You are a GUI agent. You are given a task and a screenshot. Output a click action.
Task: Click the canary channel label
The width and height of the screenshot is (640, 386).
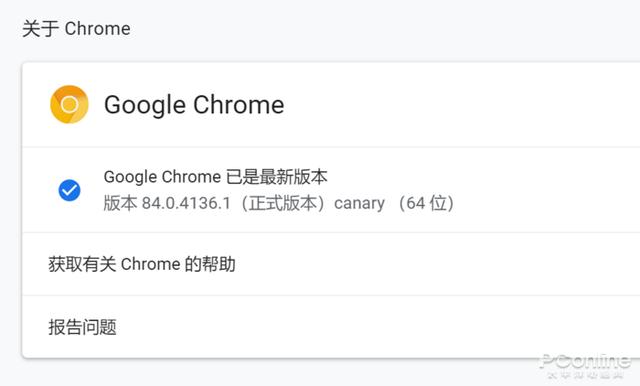(360, 204)
